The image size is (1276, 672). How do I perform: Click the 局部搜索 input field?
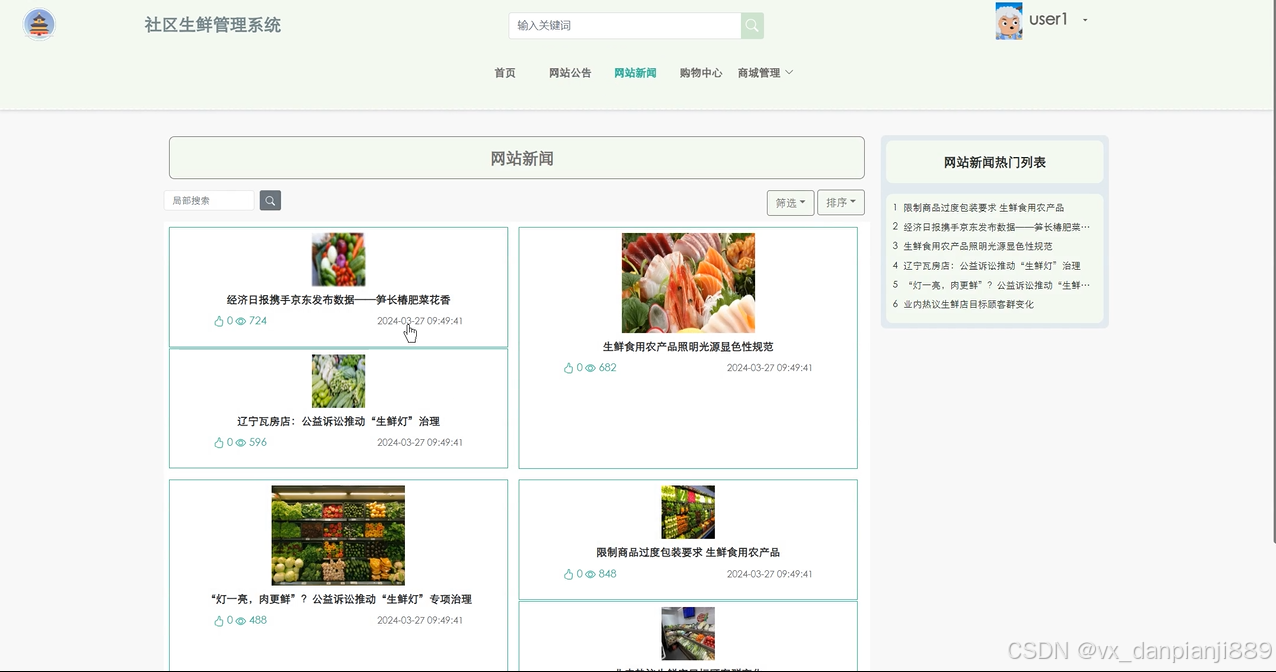click(x=209, y=201)
